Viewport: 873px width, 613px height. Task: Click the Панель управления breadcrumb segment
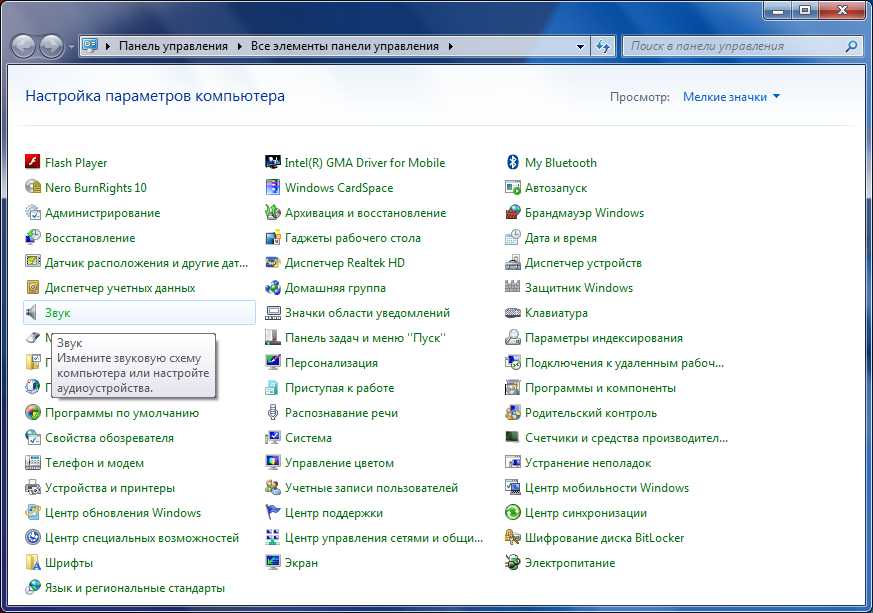tap(173, 46)
